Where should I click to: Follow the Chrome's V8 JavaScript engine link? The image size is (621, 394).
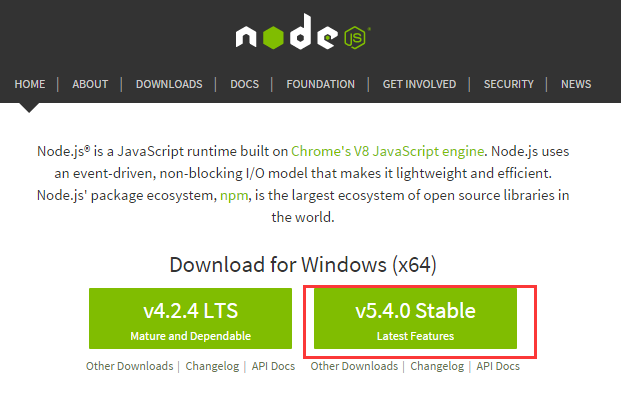387,151
